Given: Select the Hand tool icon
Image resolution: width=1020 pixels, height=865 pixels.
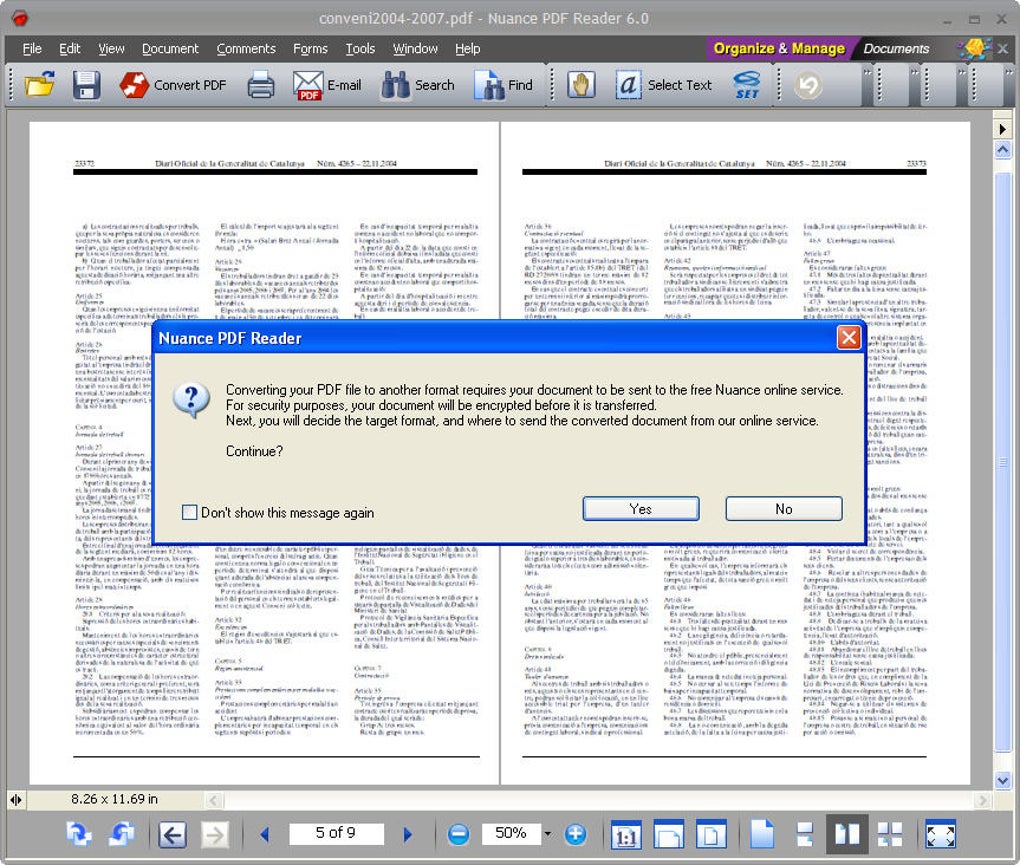Looking at the screenshot, I should (581, 85).
